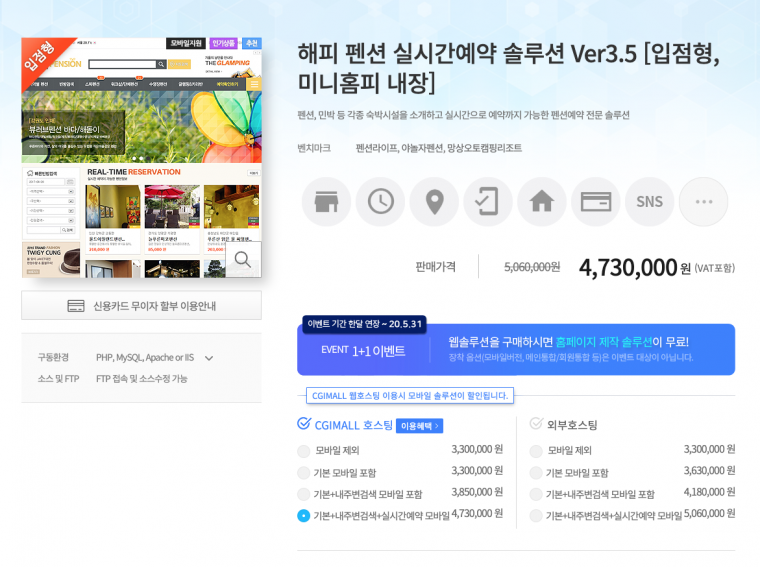Open 신용카드 무이자 할부 이용안내
Image resolution: width=760 pixels, height=567 pixels.
(x=141, y=306)
